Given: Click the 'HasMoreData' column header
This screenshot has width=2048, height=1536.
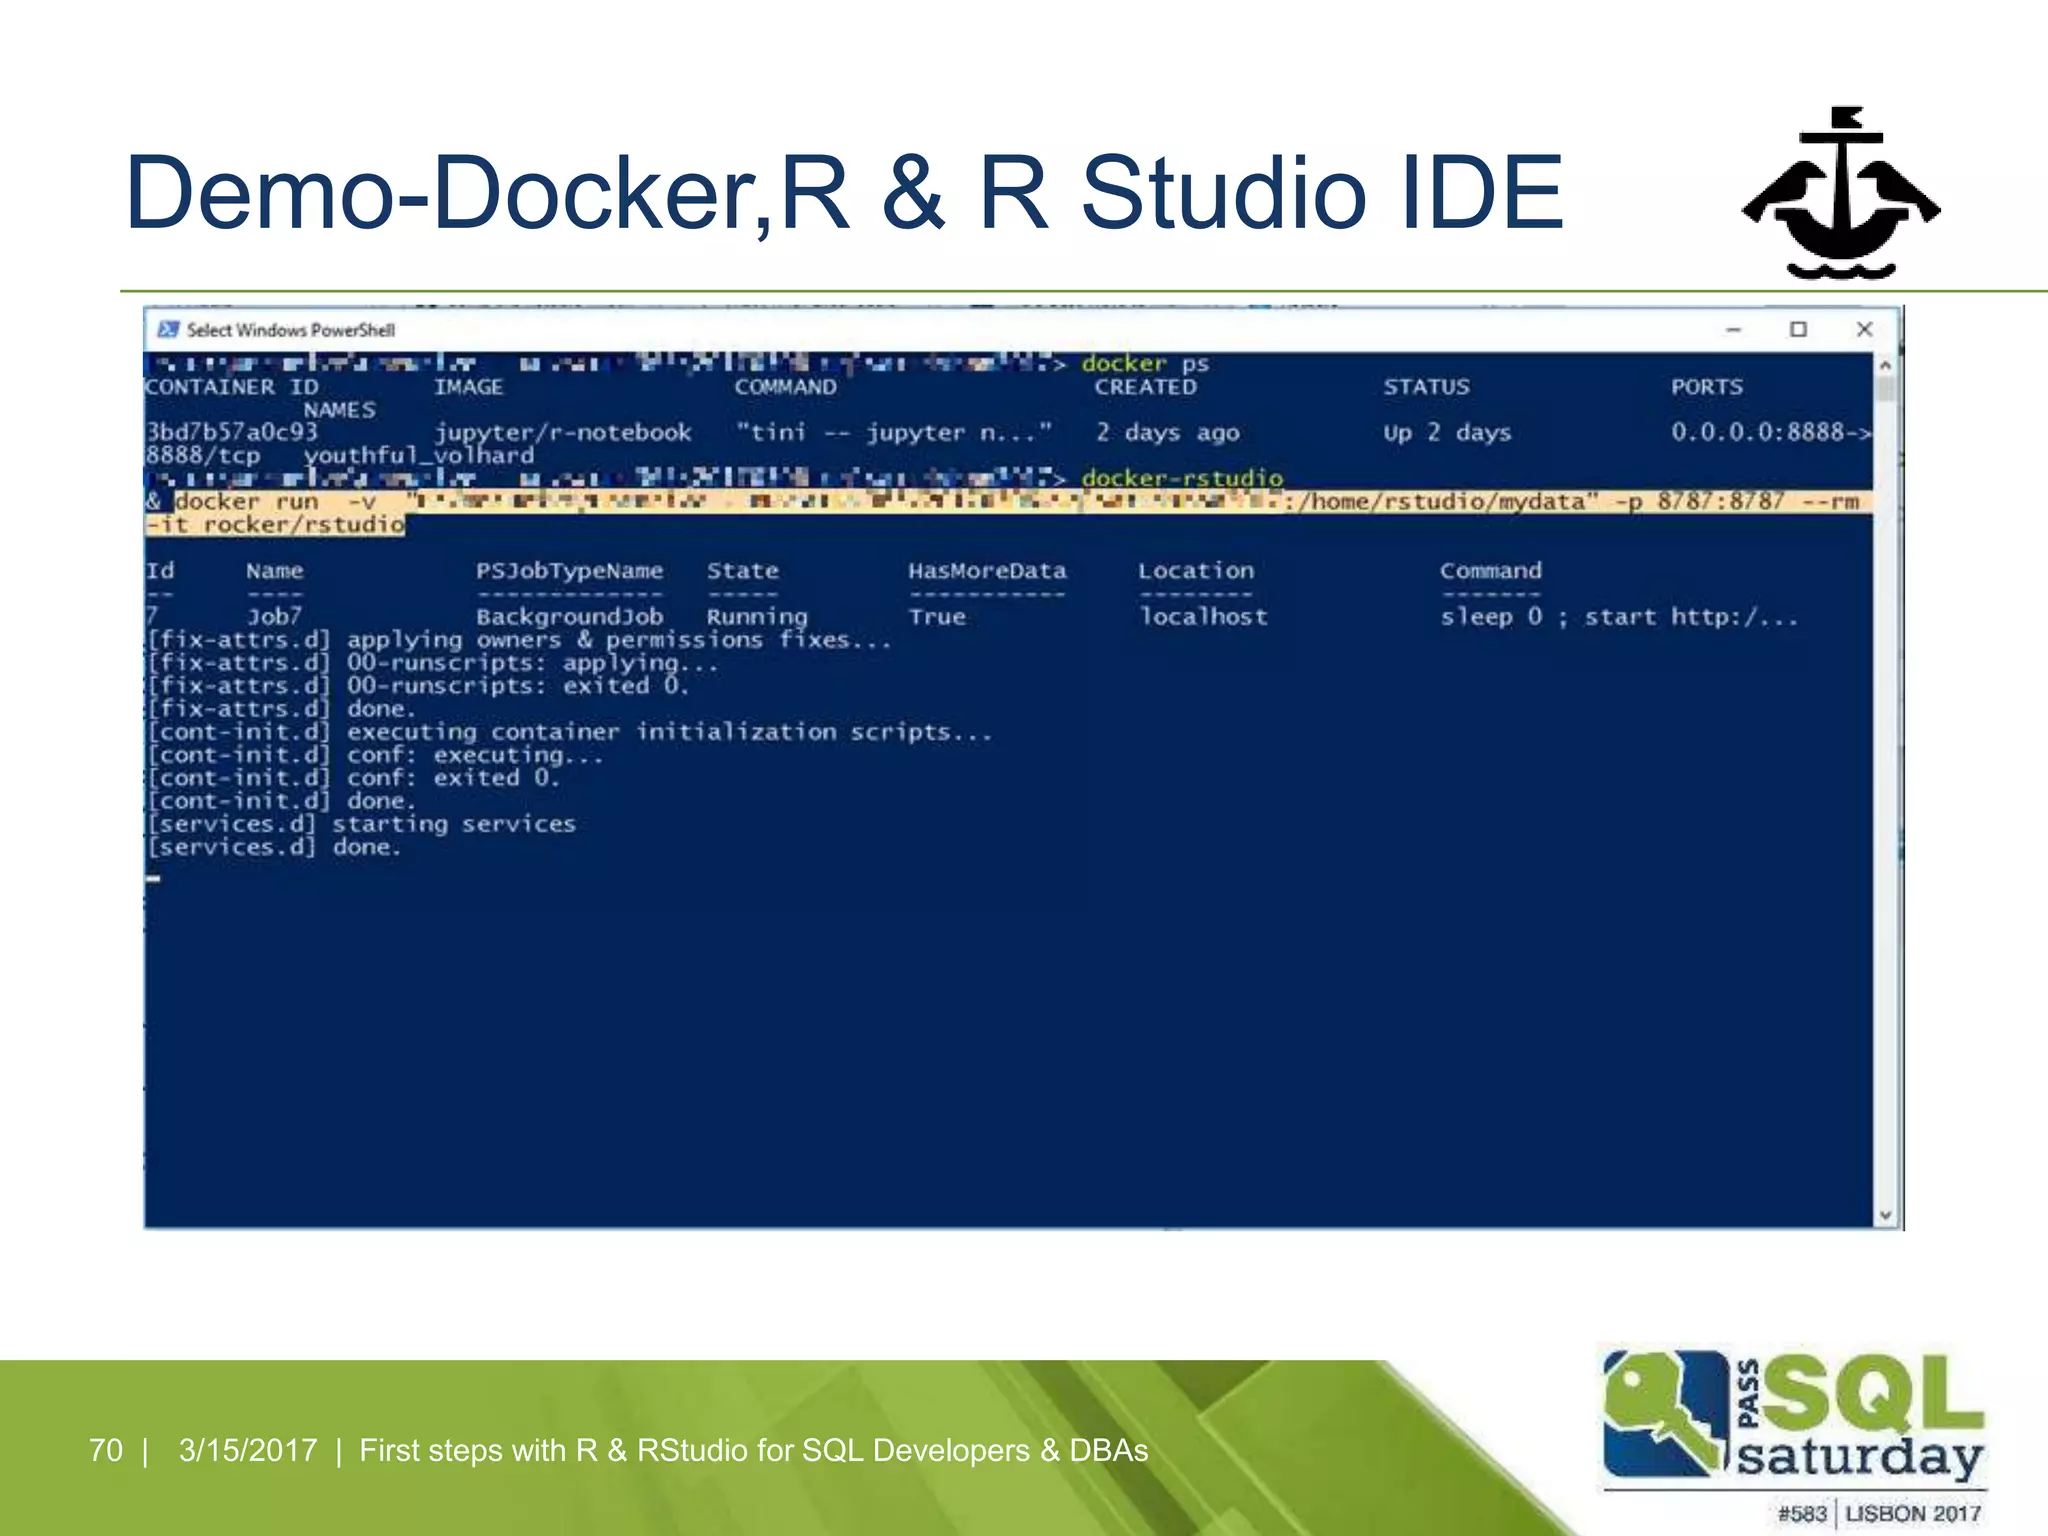Looking at the screenshot, I should [x=987, y=571].
